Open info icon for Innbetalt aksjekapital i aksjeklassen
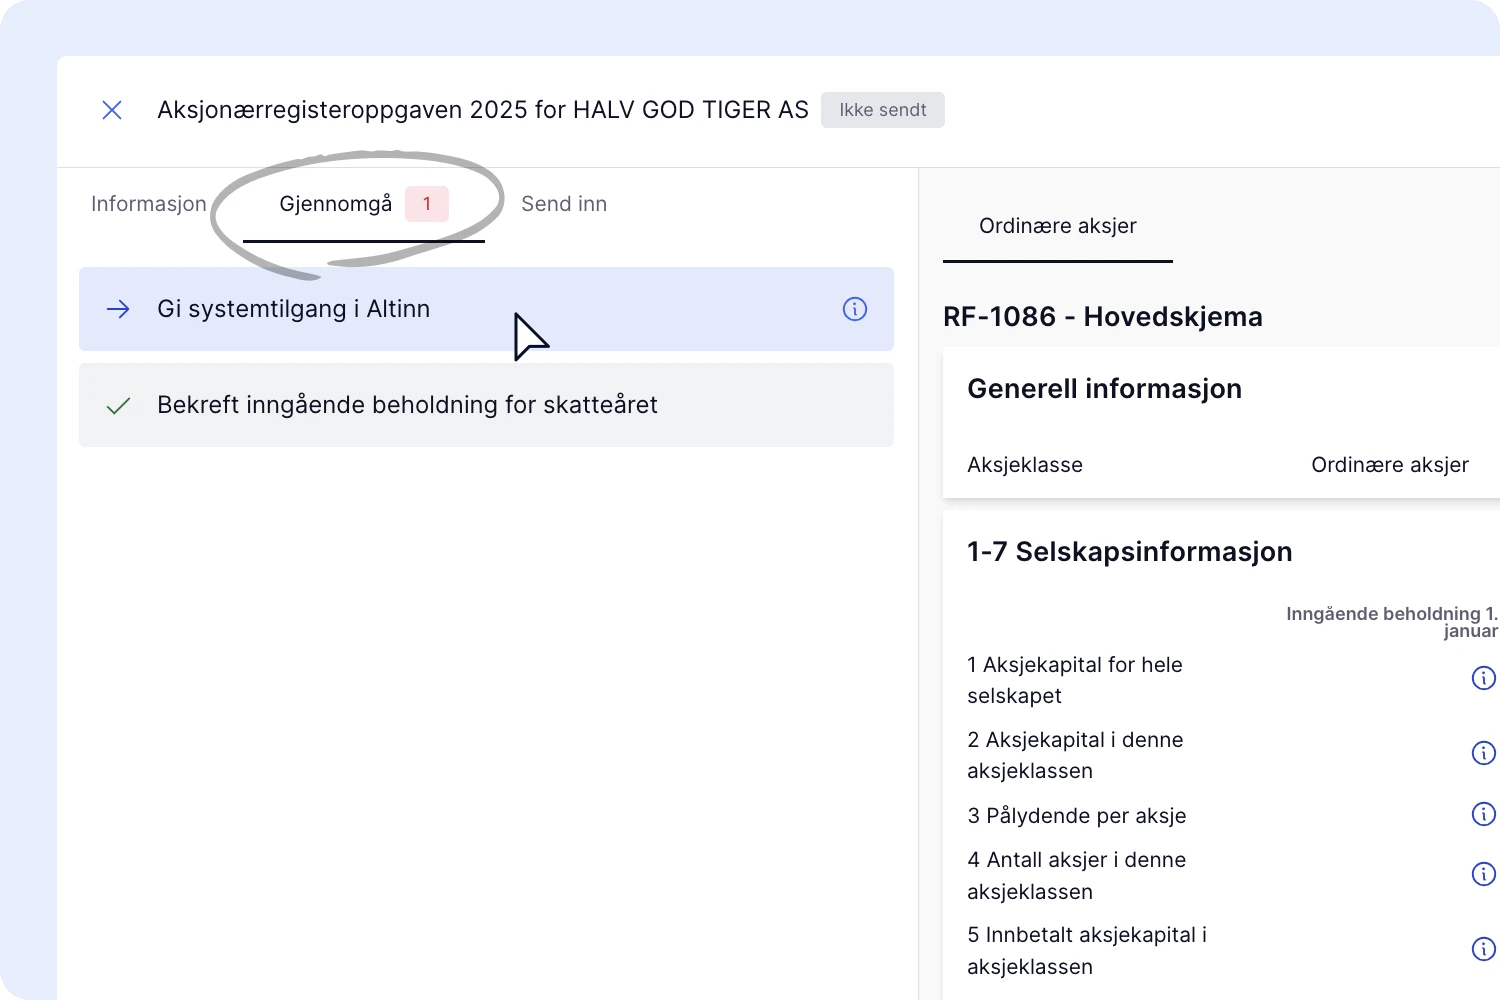The image size is (1500, 1000). click(1483, 949)
